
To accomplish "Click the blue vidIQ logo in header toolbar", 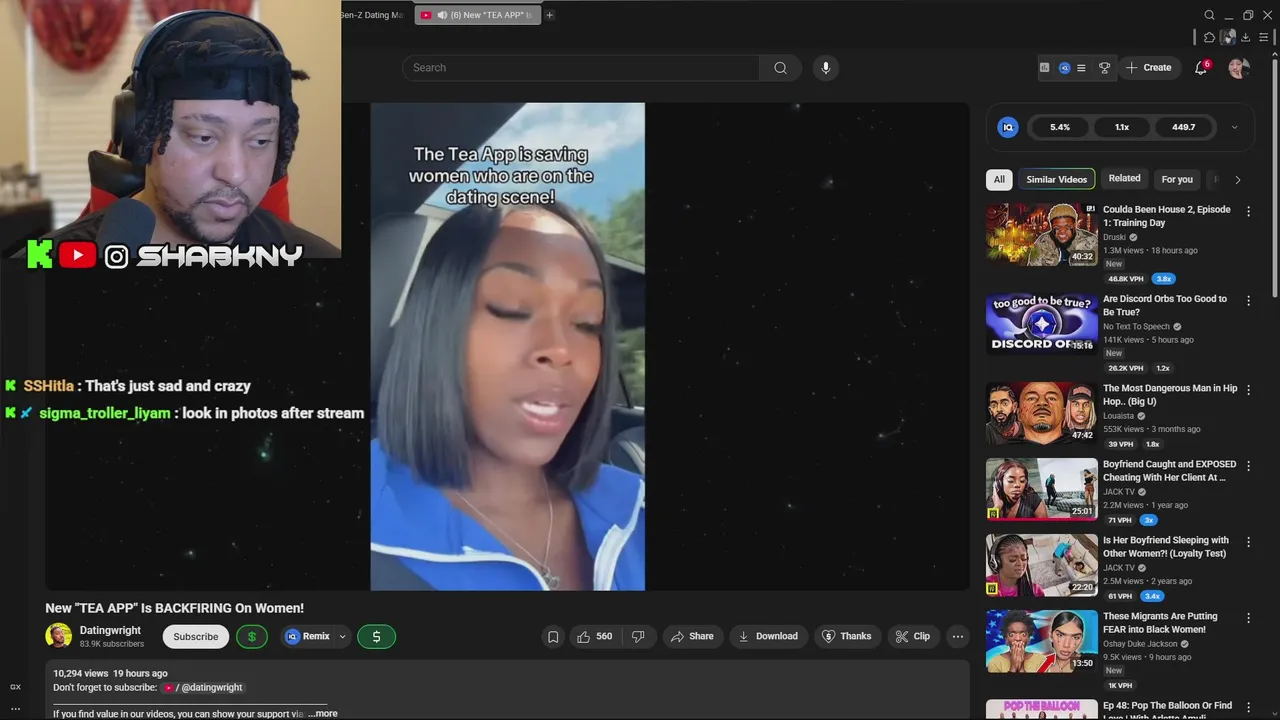I will (x=1064, y=68).
